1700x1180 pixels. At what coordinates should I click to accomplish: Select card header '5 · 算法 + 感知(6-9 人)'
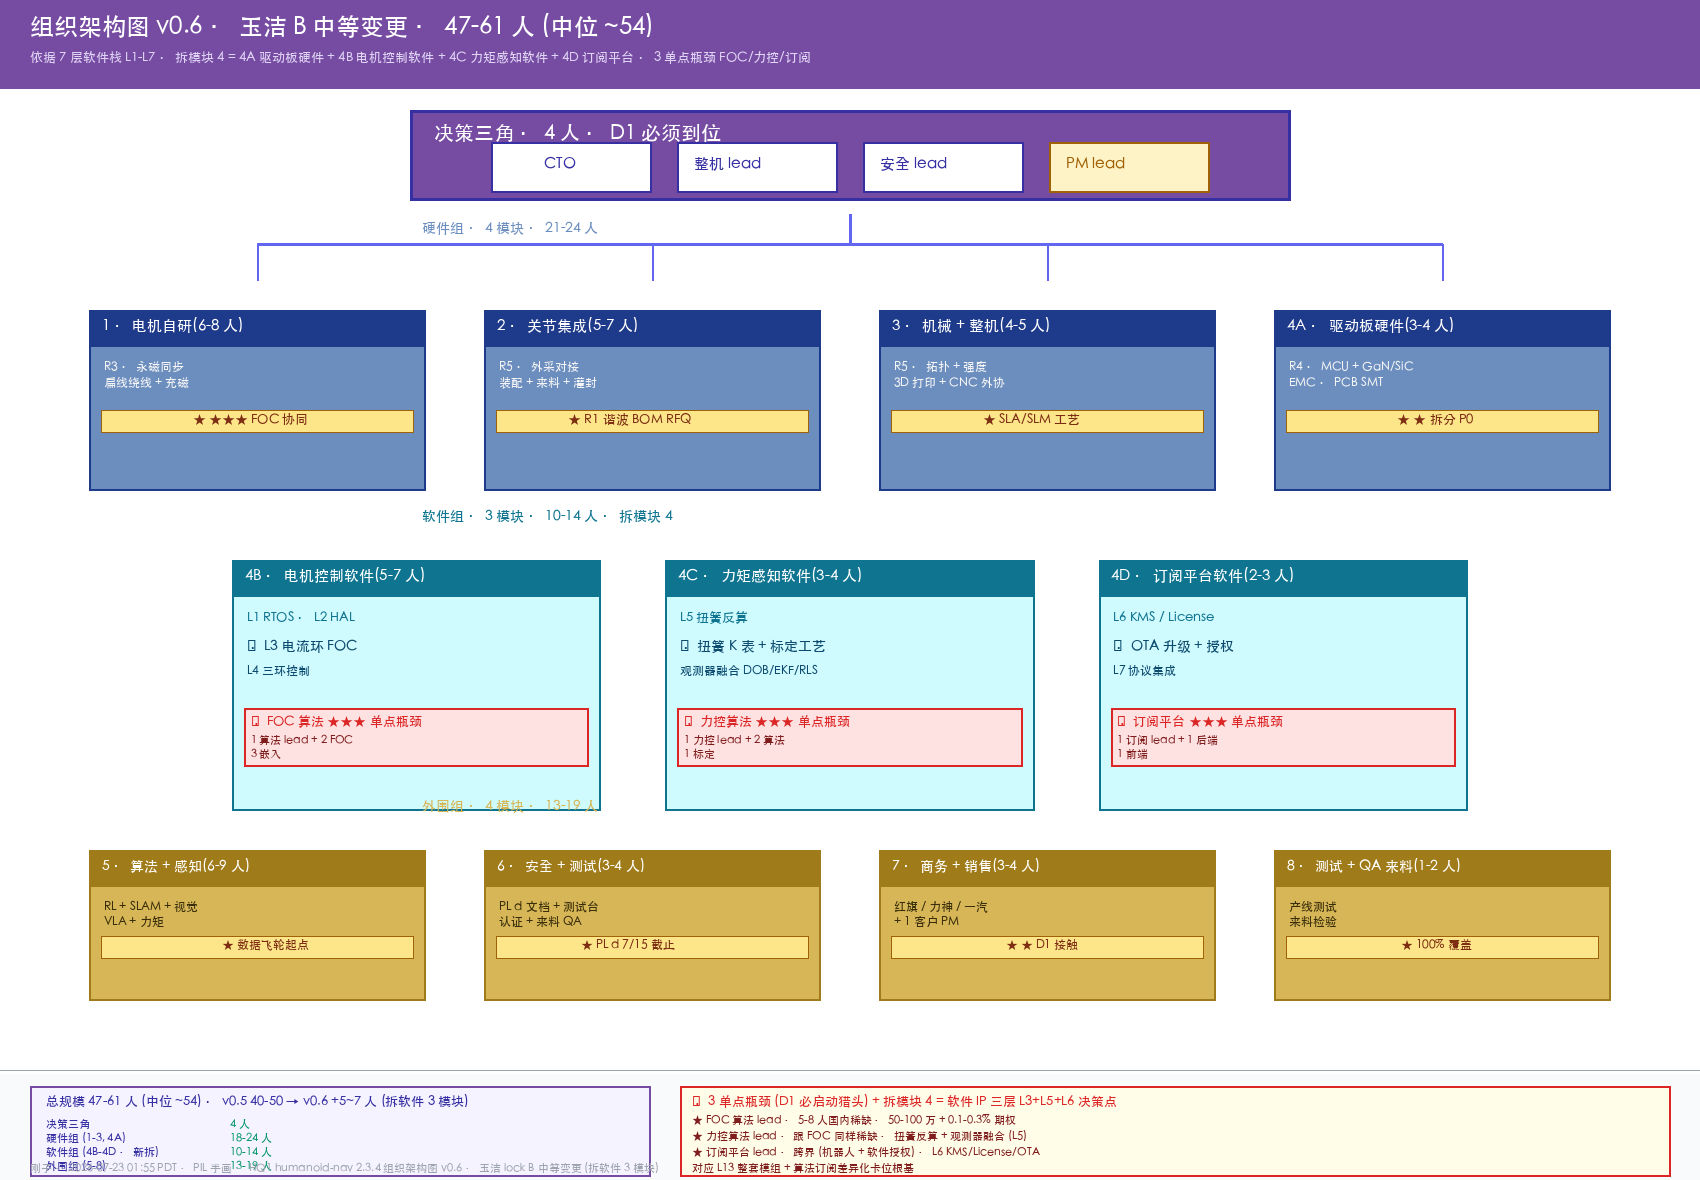coord(257,867)
